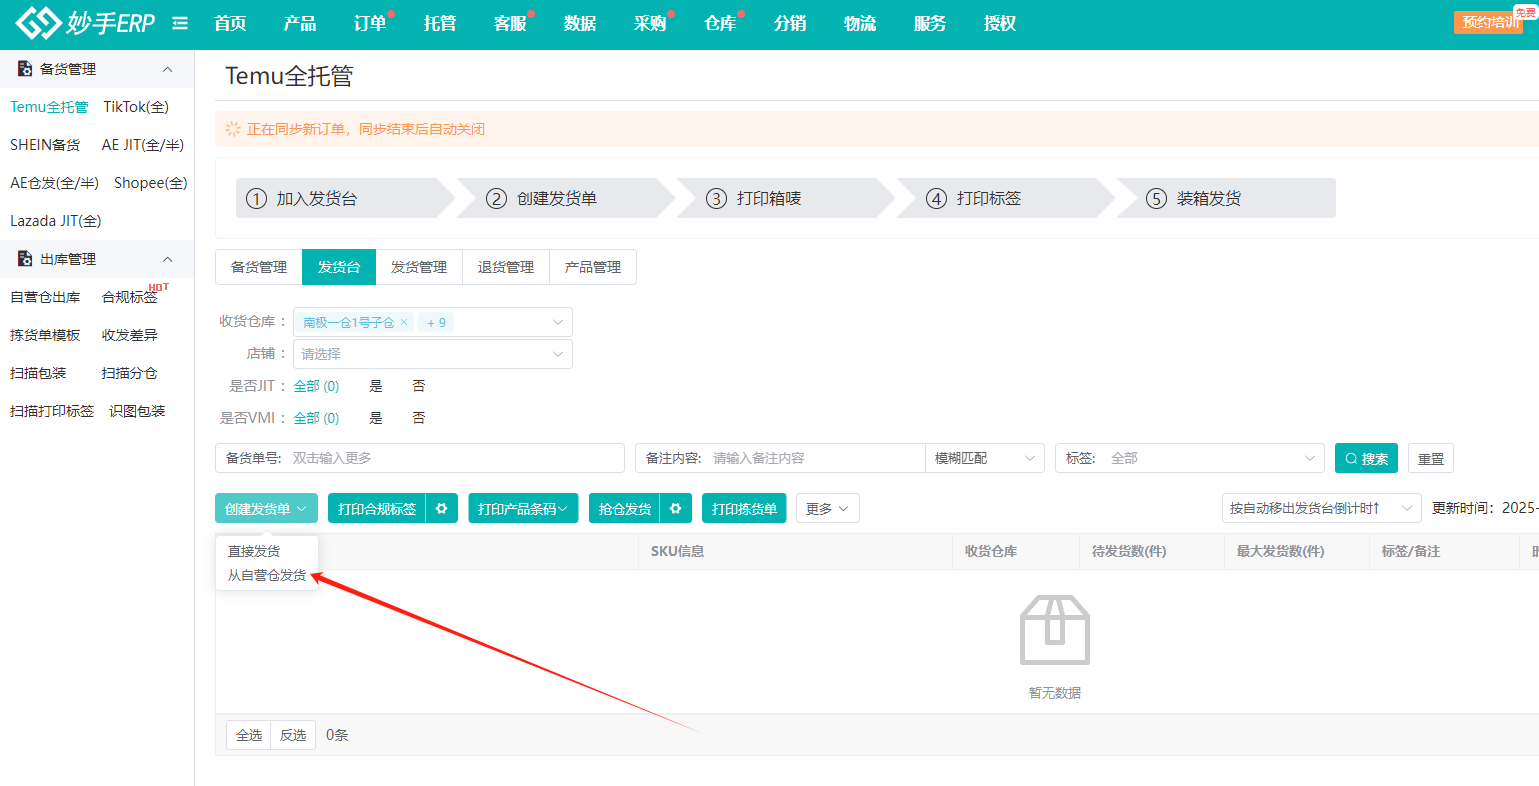Switch to the 产品管理 tab

[x=593, y=267]
